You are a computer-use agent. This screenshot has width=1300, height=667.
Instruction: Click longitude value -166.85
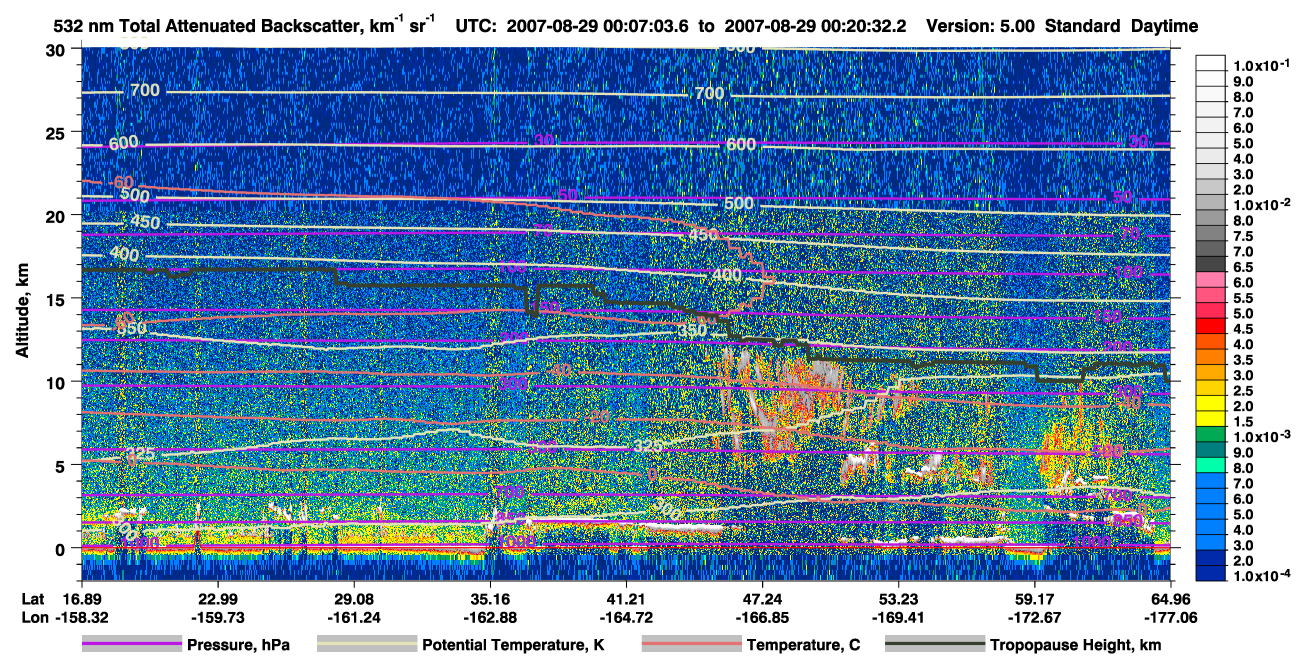762,617
